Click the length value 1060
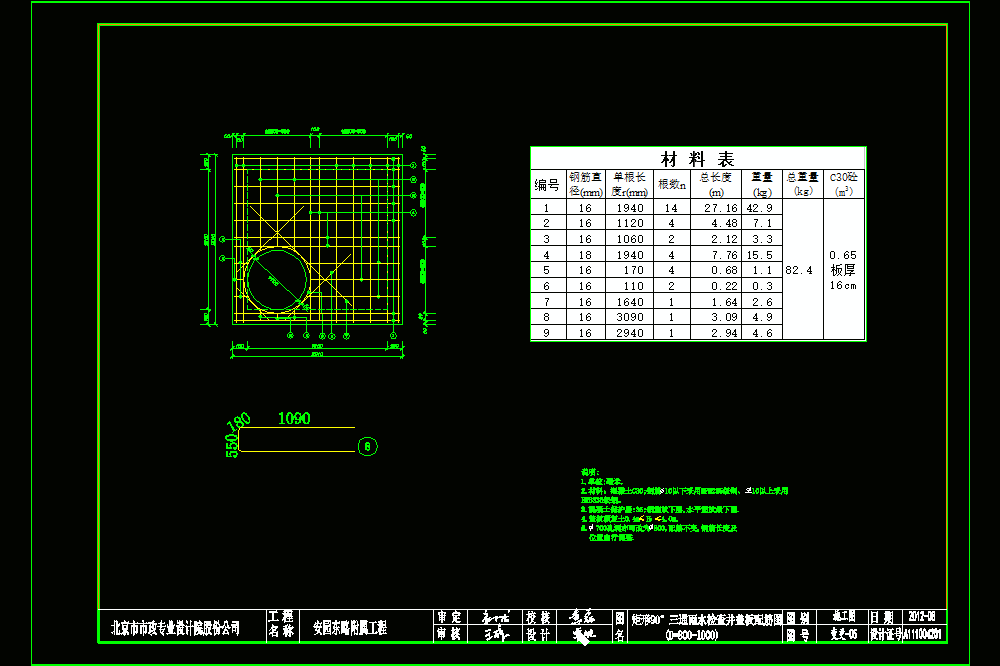 [x=629, y=239]
